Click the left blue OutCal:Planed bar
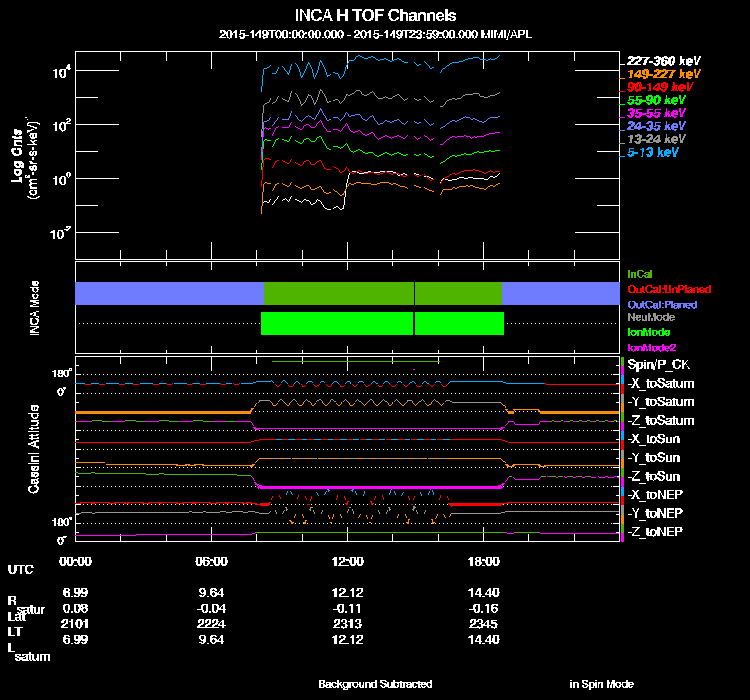This screenshot has width=750, height=700. tap(169, 293)
